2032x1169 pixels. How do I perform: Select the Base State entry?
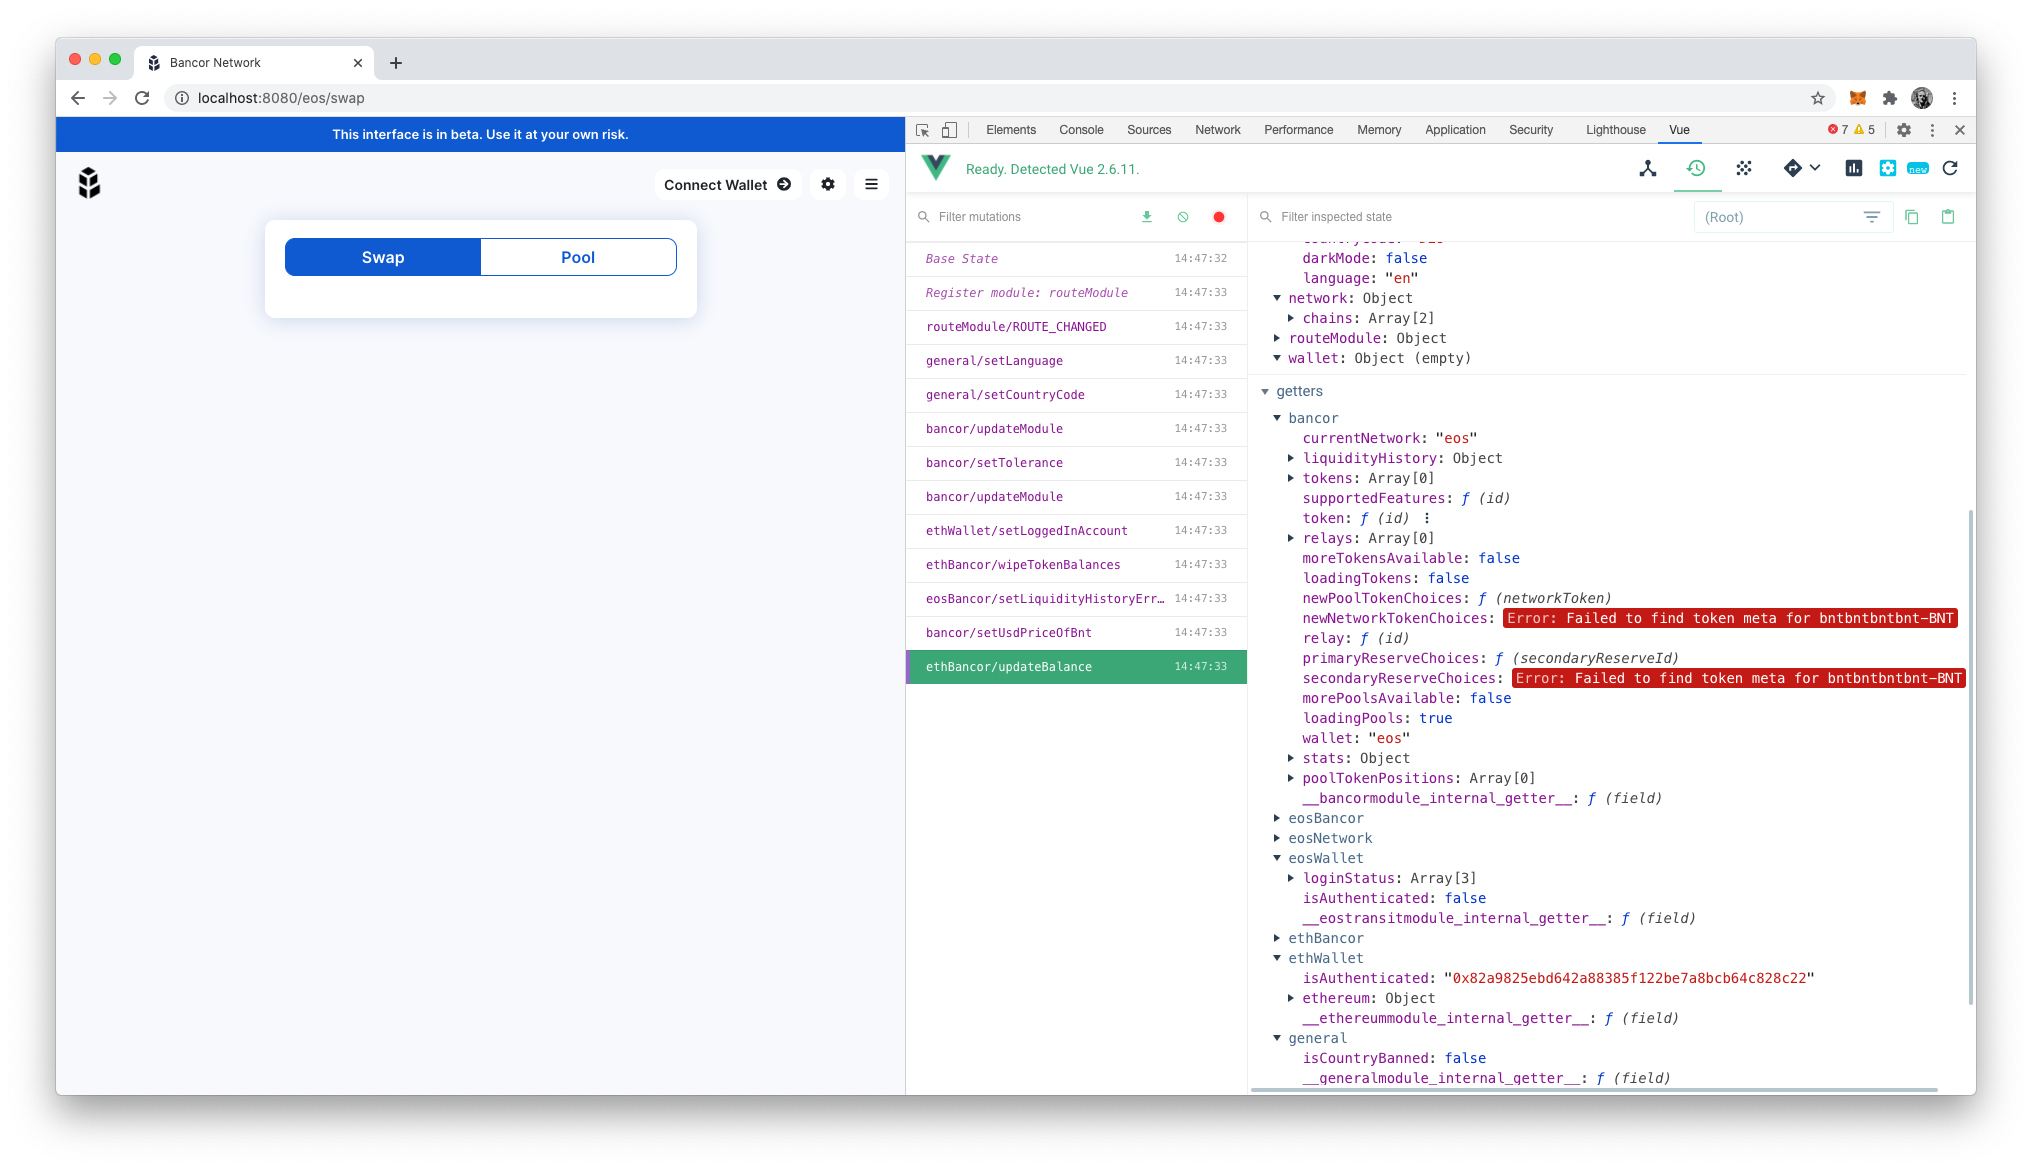pyautogui.click(x=1076, y=259)
